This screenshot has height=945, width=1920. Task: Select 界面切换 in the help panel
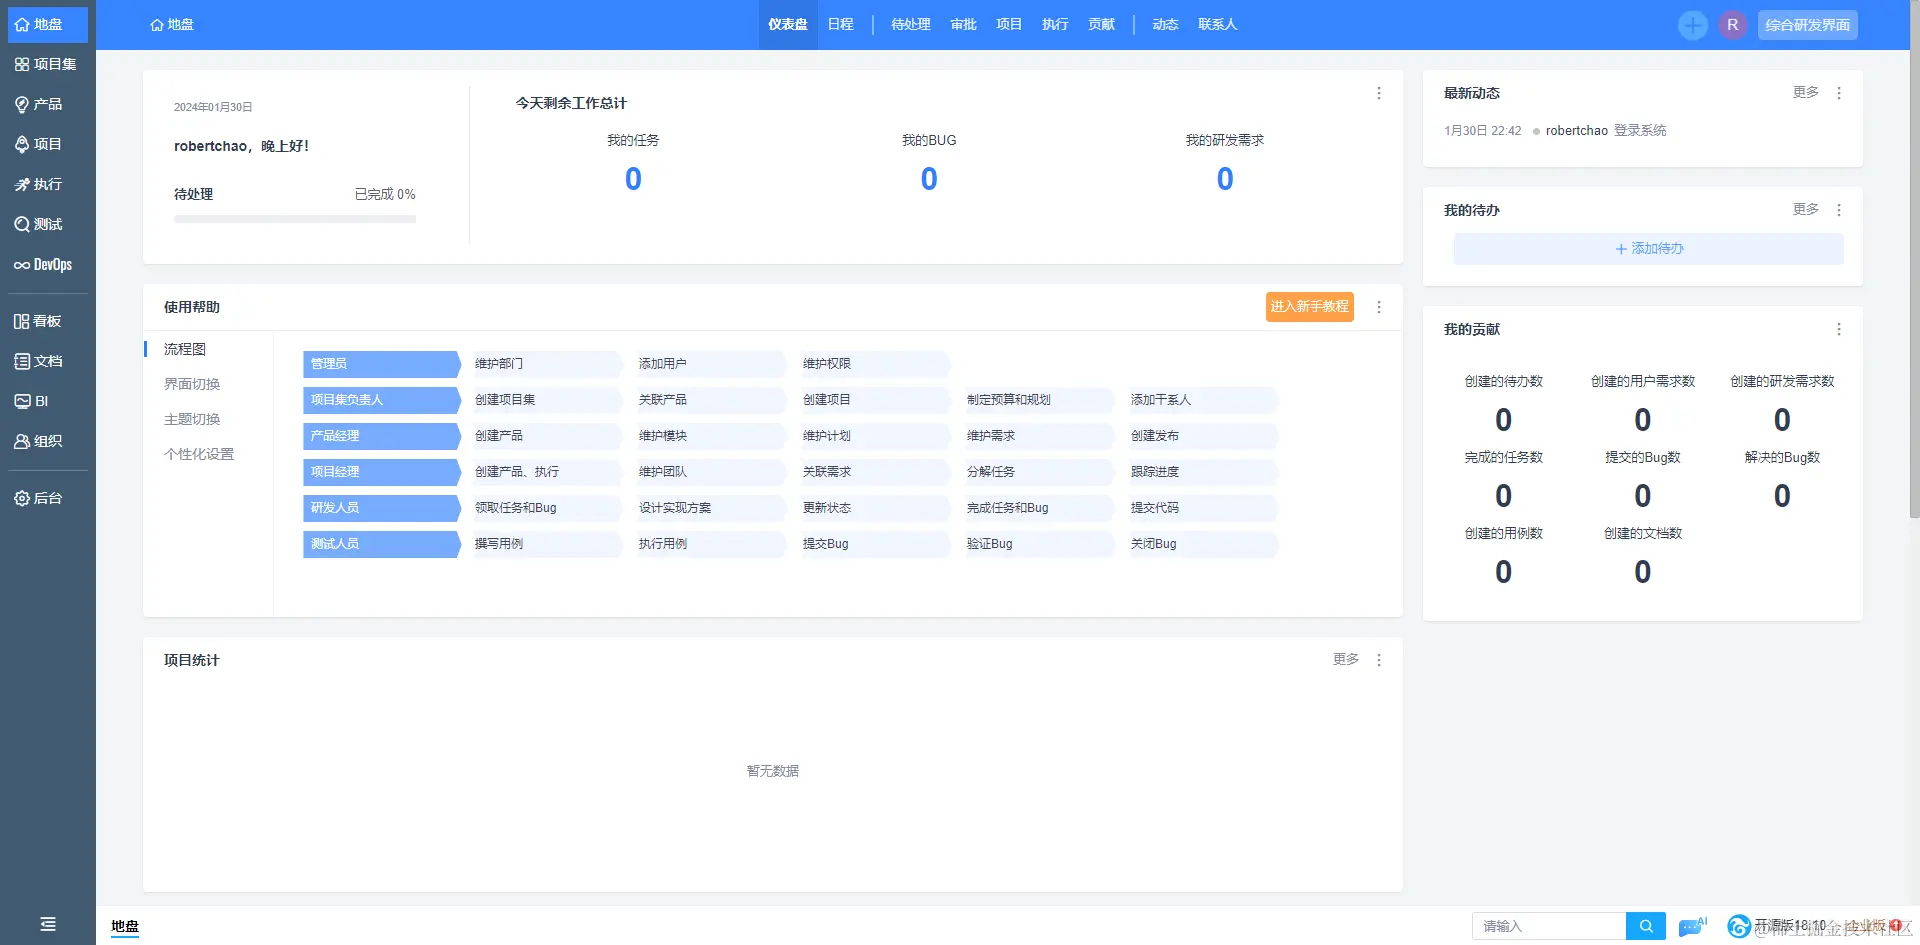click(192, 384)
